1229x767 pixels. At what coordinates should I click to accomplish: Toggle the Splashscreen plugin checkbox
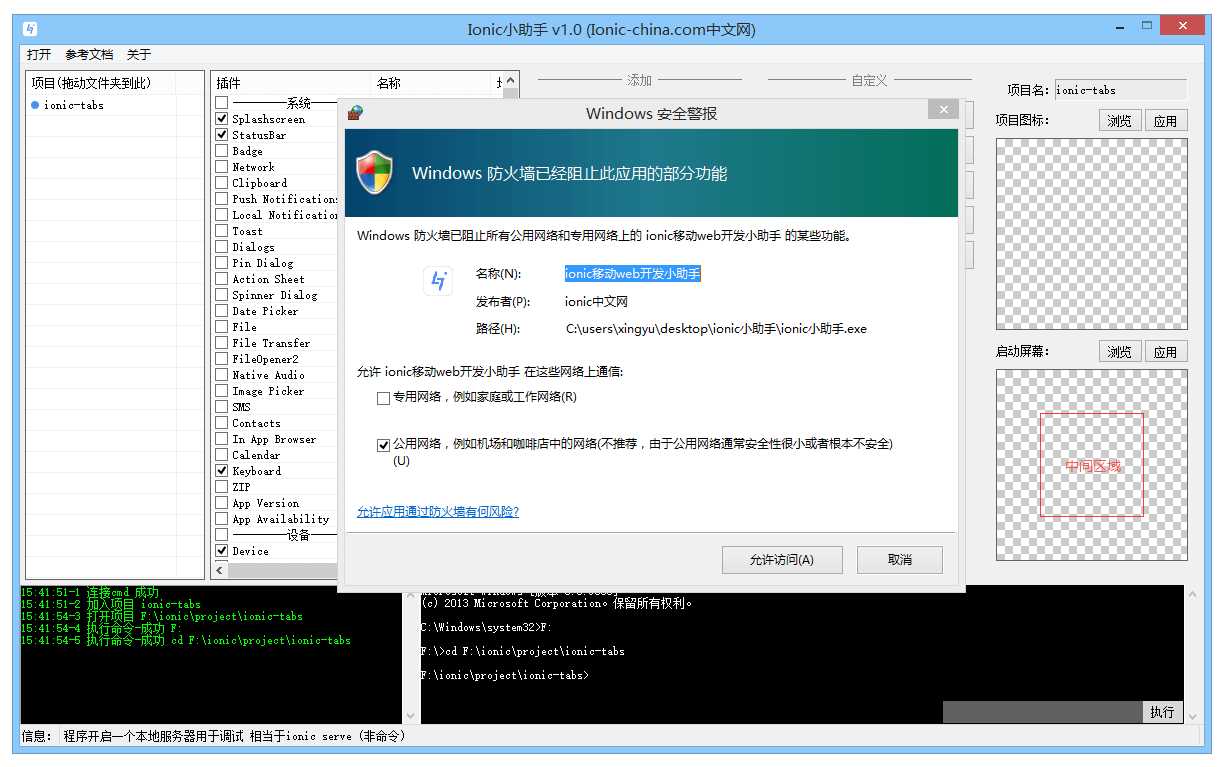(222, 119)
